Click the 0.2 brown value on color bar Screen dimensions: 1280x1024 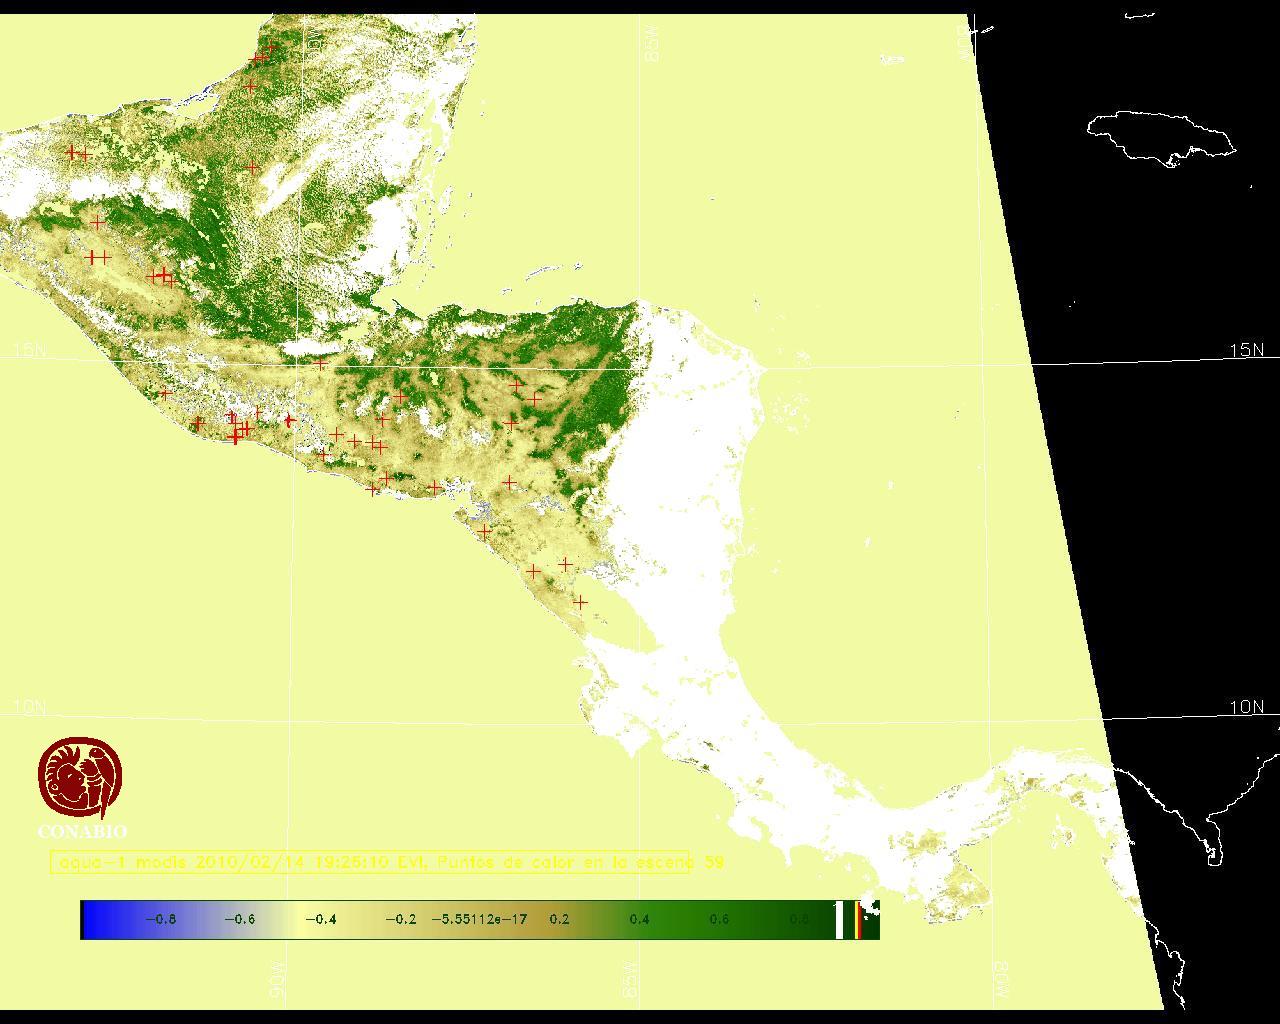(x=559, y=920)
